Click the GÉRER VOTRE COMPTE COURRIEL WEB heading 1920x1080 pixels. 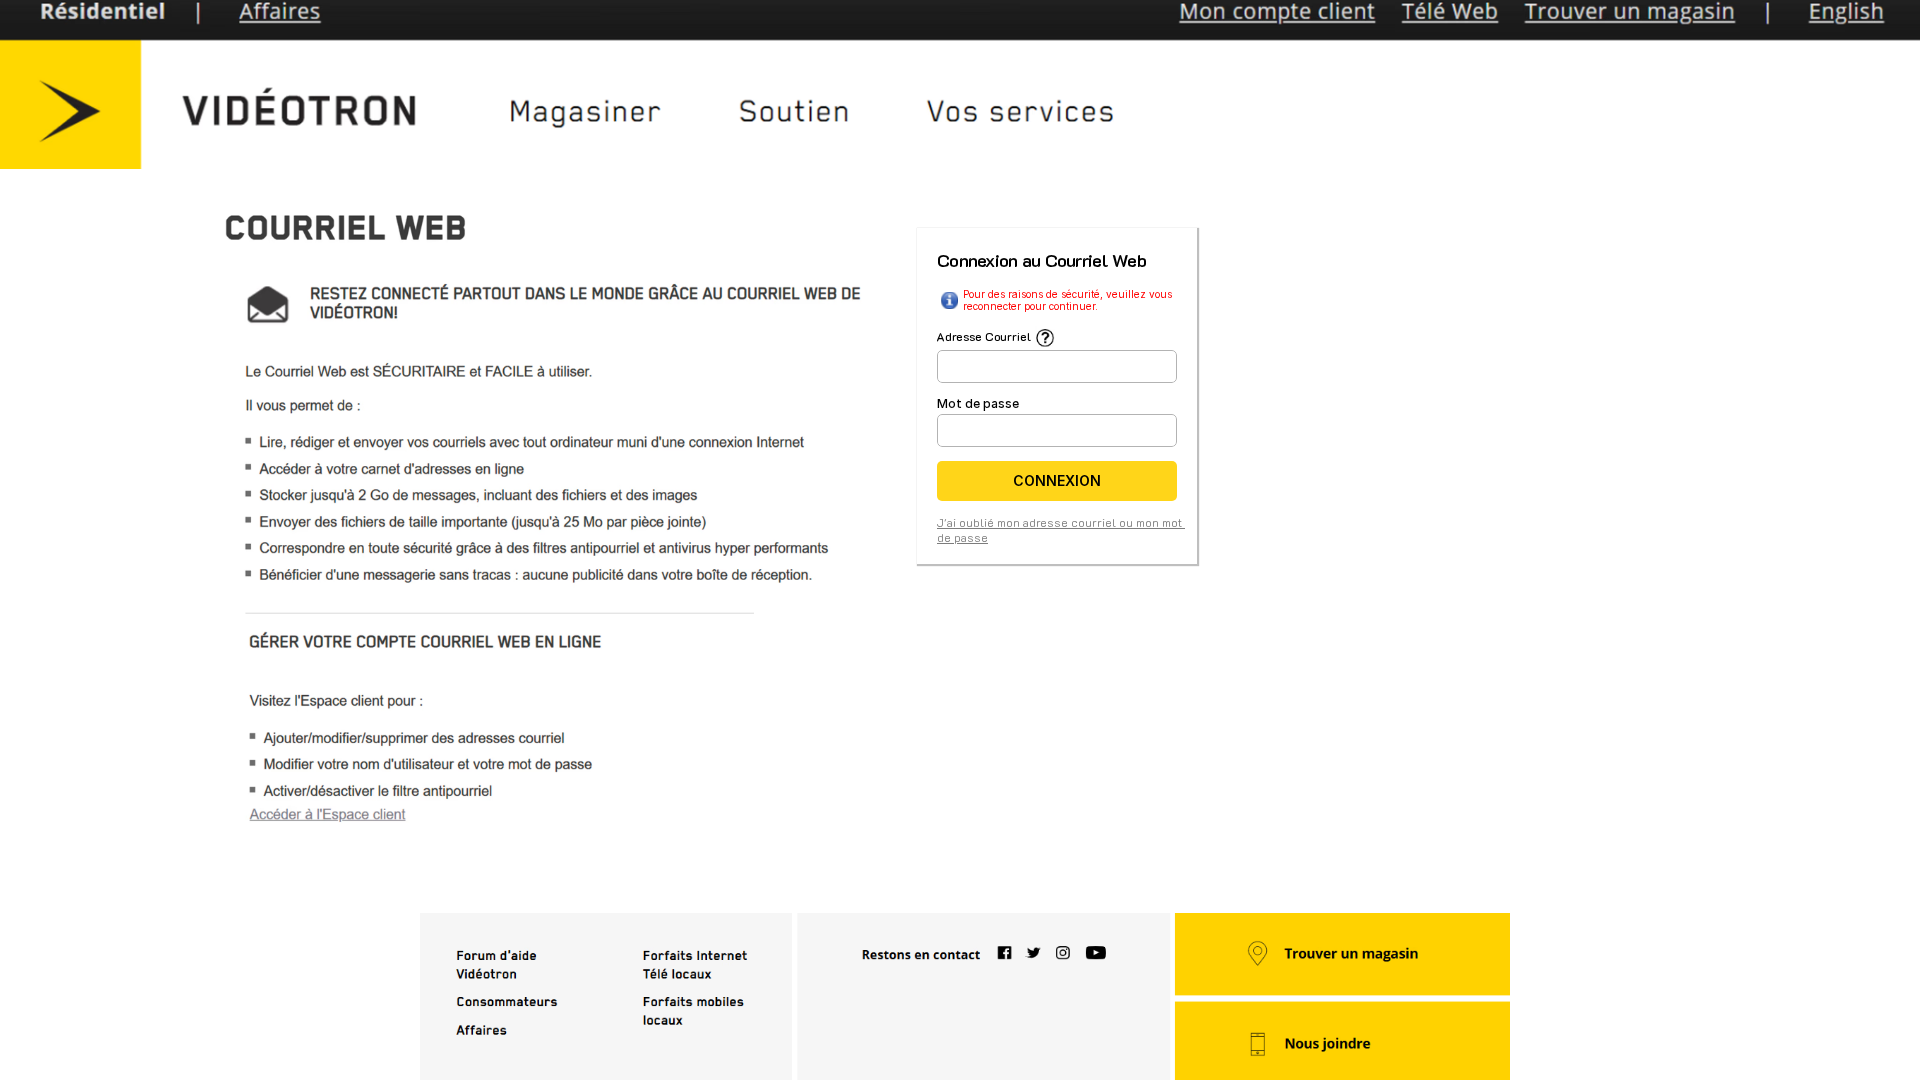(425, 642)
